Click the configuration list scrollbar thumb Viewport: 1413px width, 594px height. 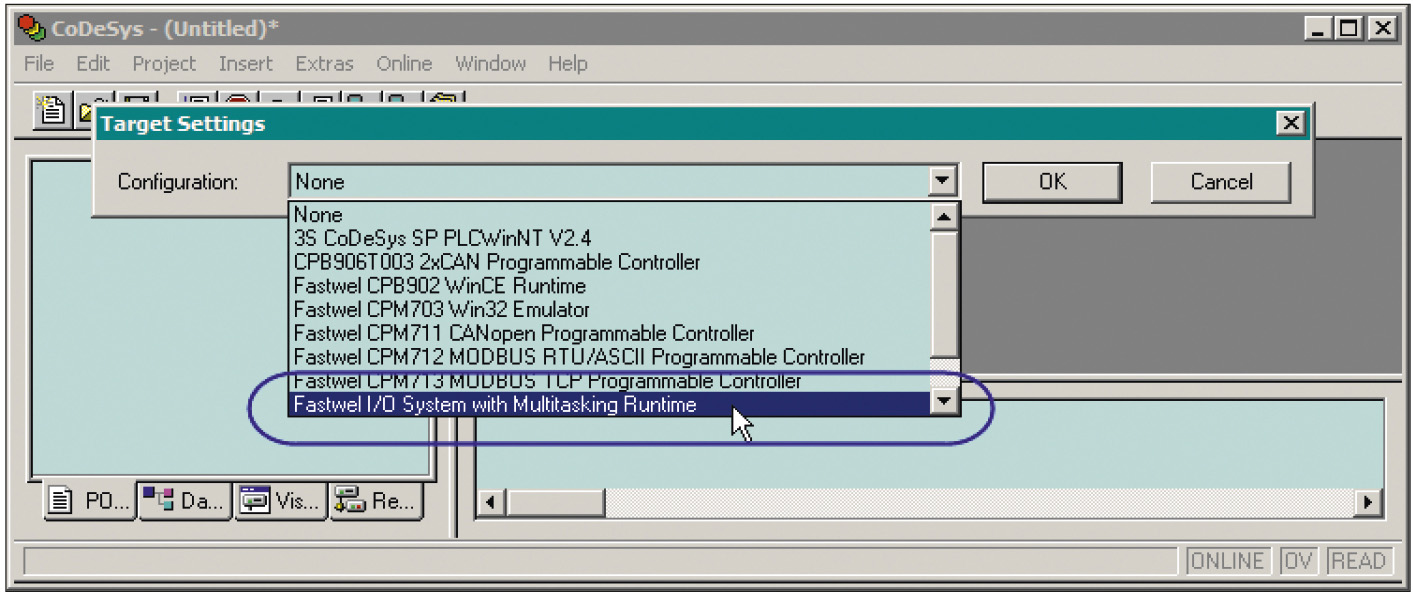click(944, 293)
